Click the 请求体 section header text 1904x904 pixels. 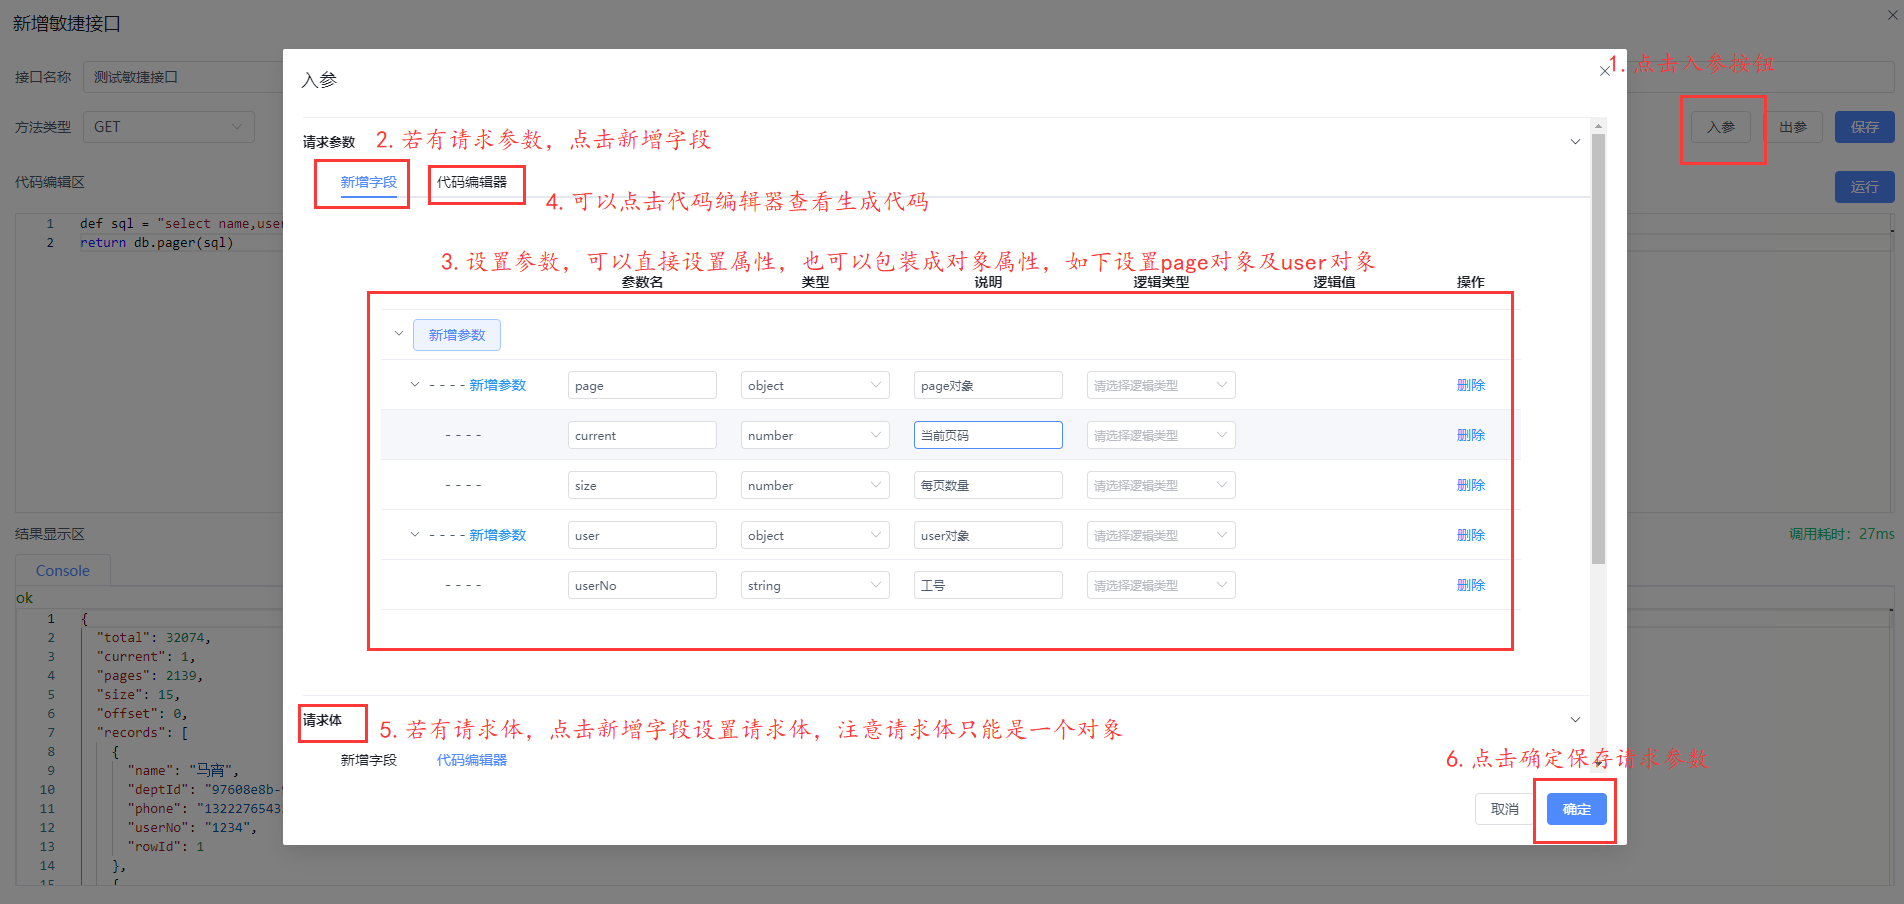point(322,720)
